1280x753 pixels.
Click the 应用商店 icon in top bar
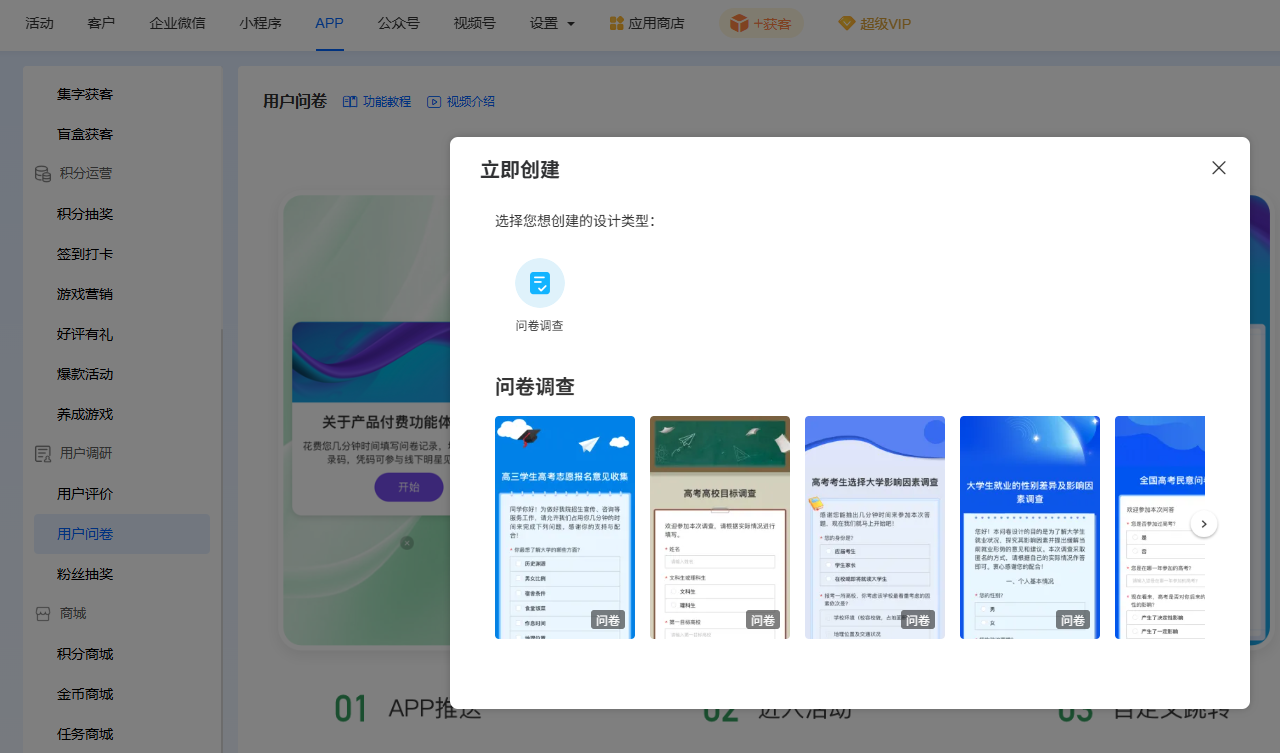[617, 23]
